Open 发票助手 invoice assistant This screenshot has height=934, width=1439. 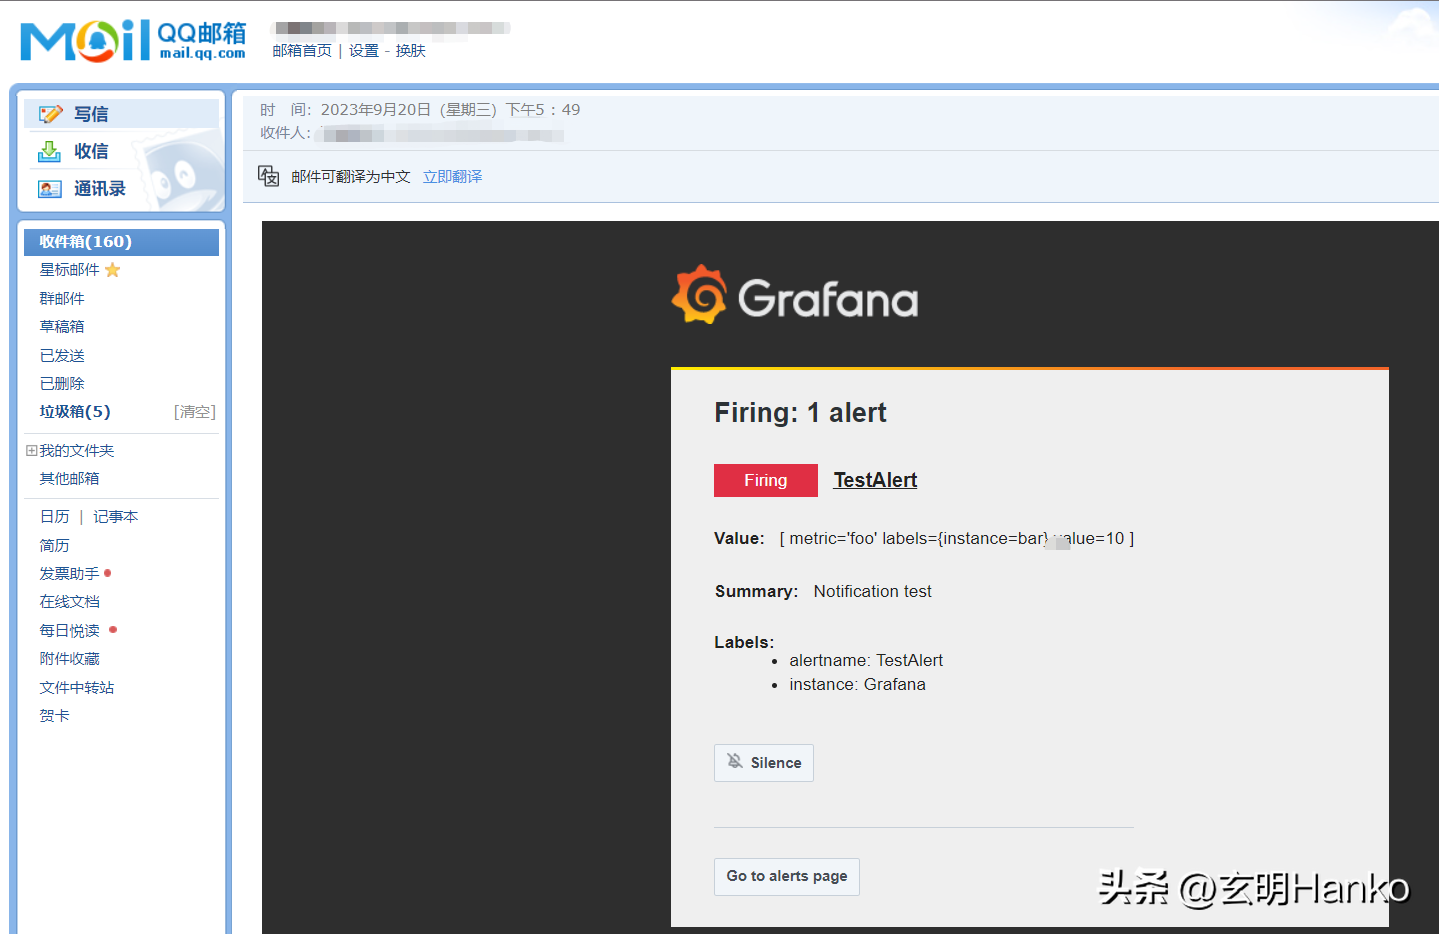pos(69,574)
